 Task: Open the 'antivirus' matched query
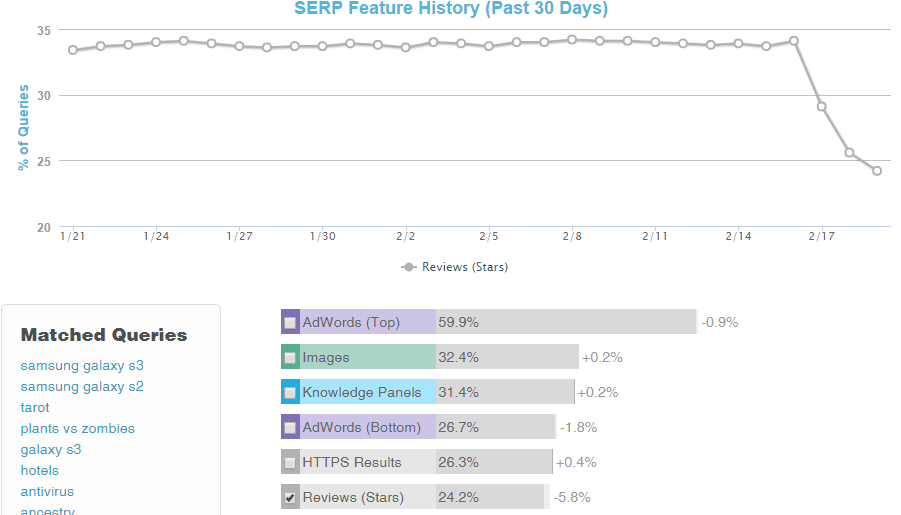click(47, 492)
